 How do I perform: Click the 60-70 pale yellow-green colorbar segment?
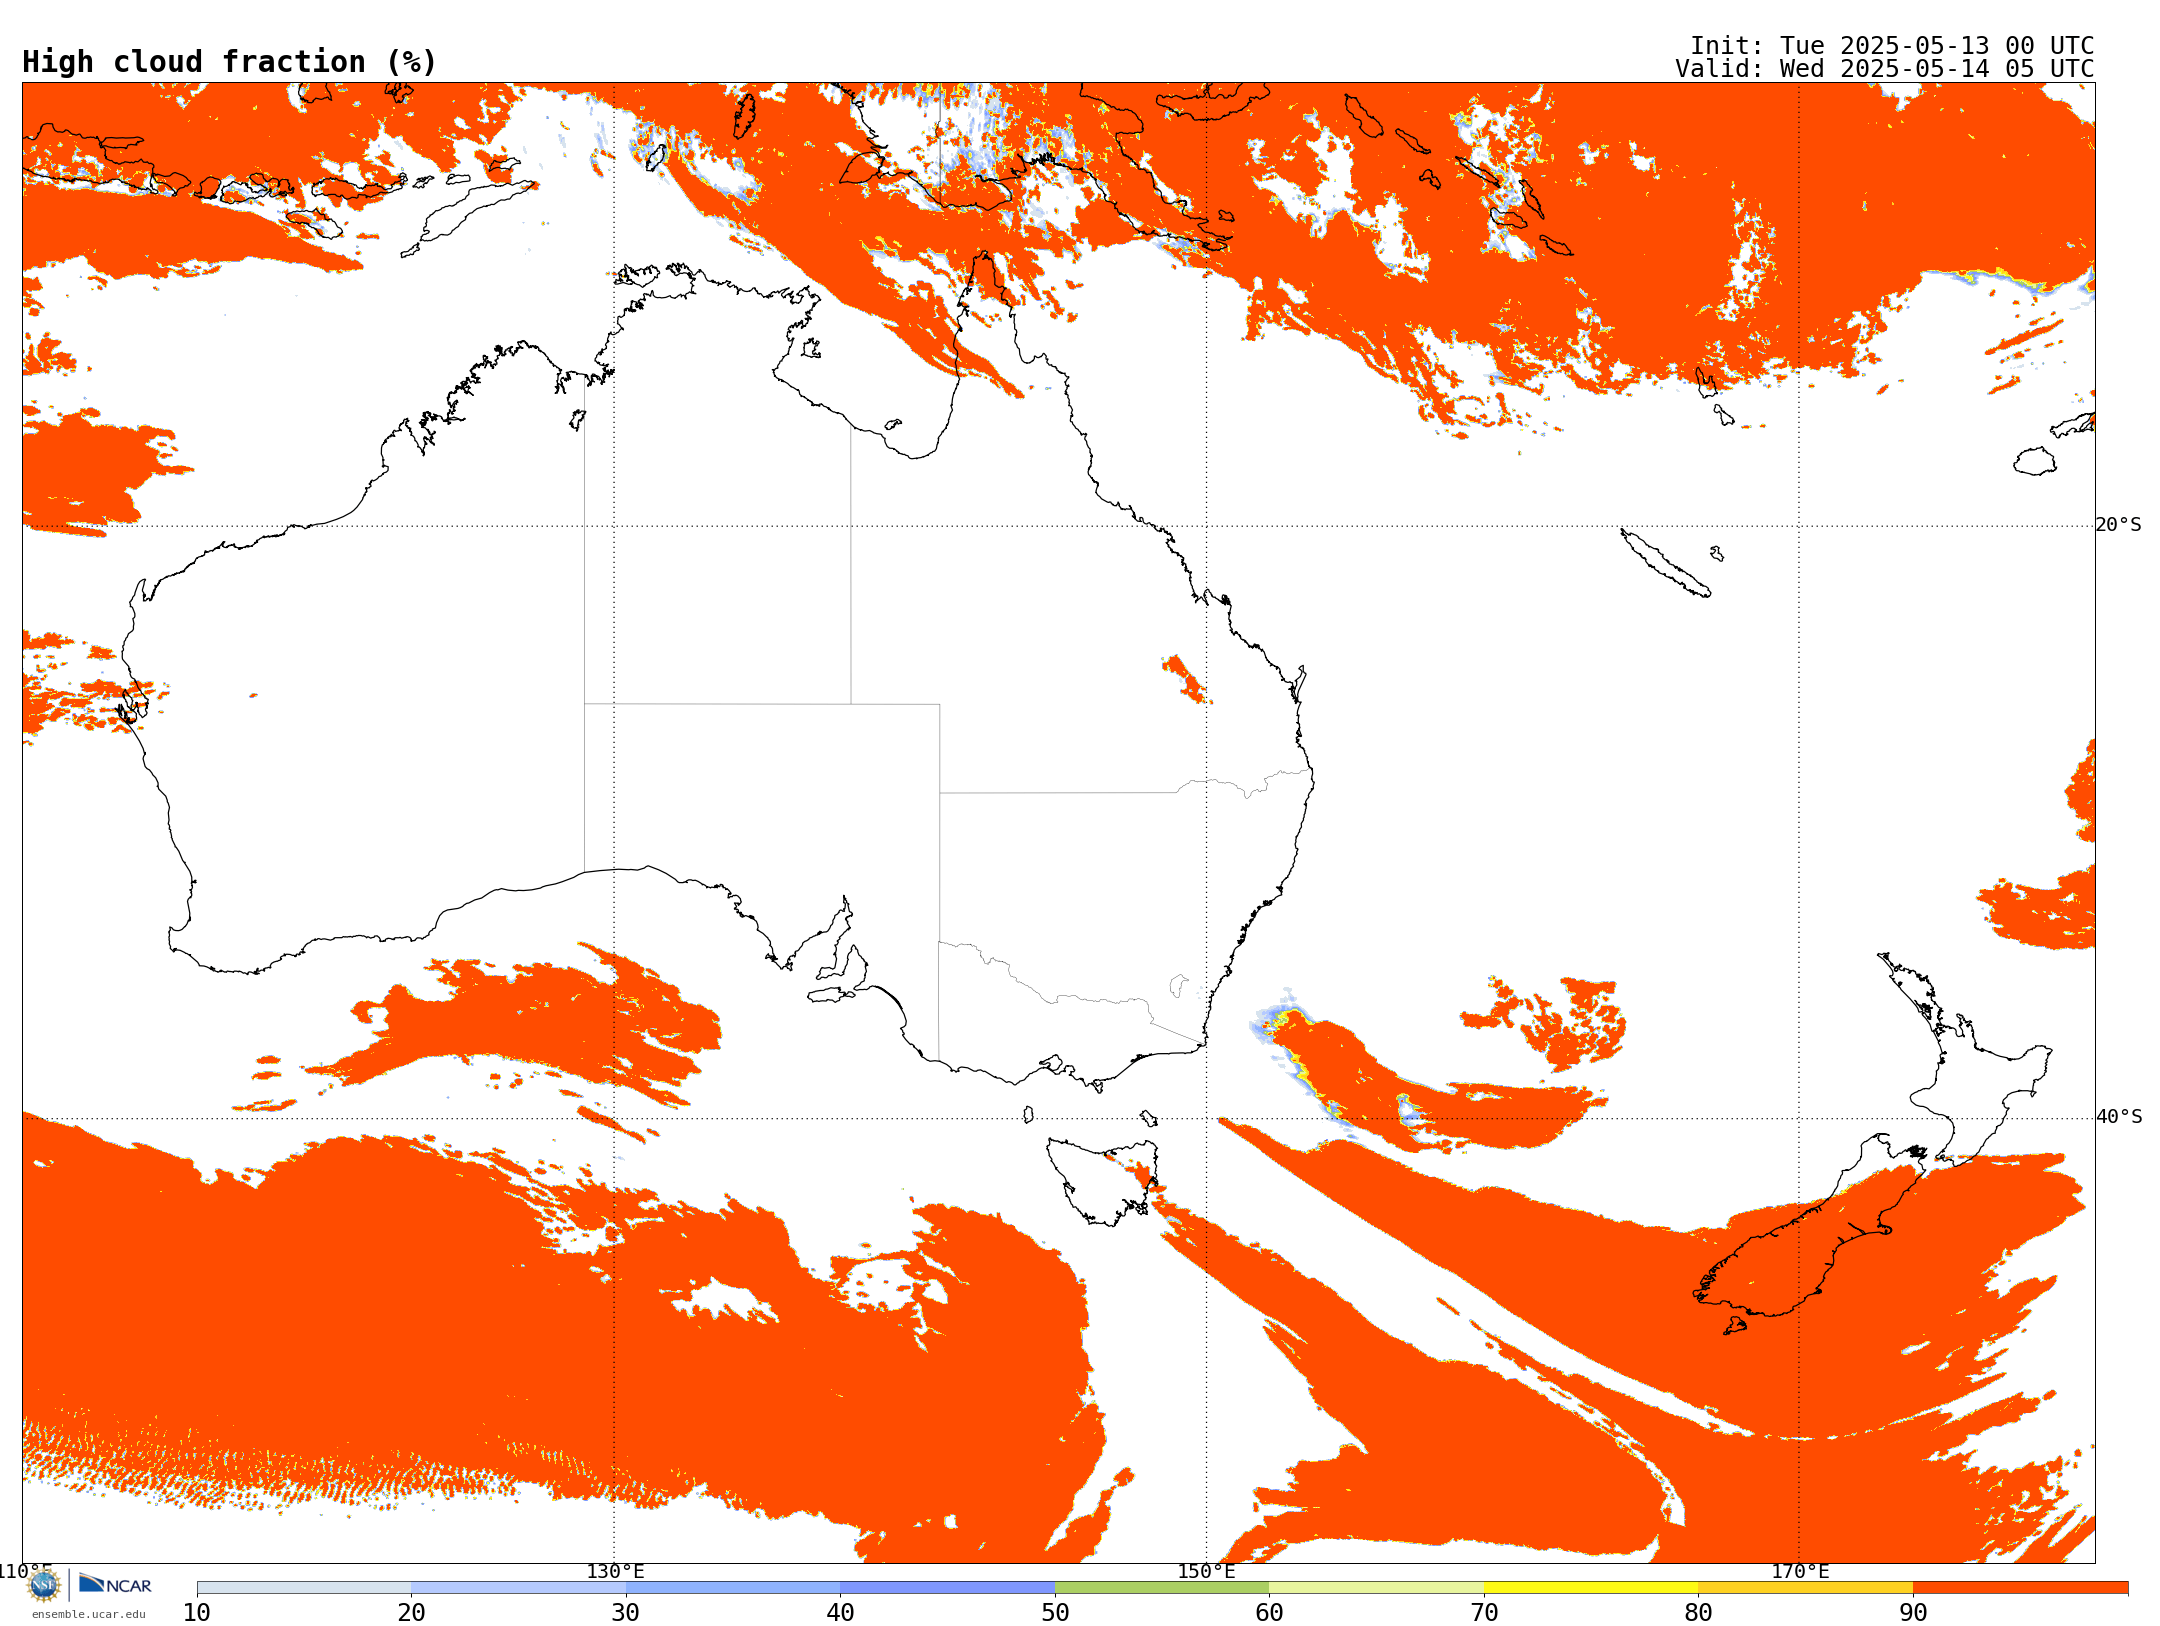(x=1376, y=1588)
